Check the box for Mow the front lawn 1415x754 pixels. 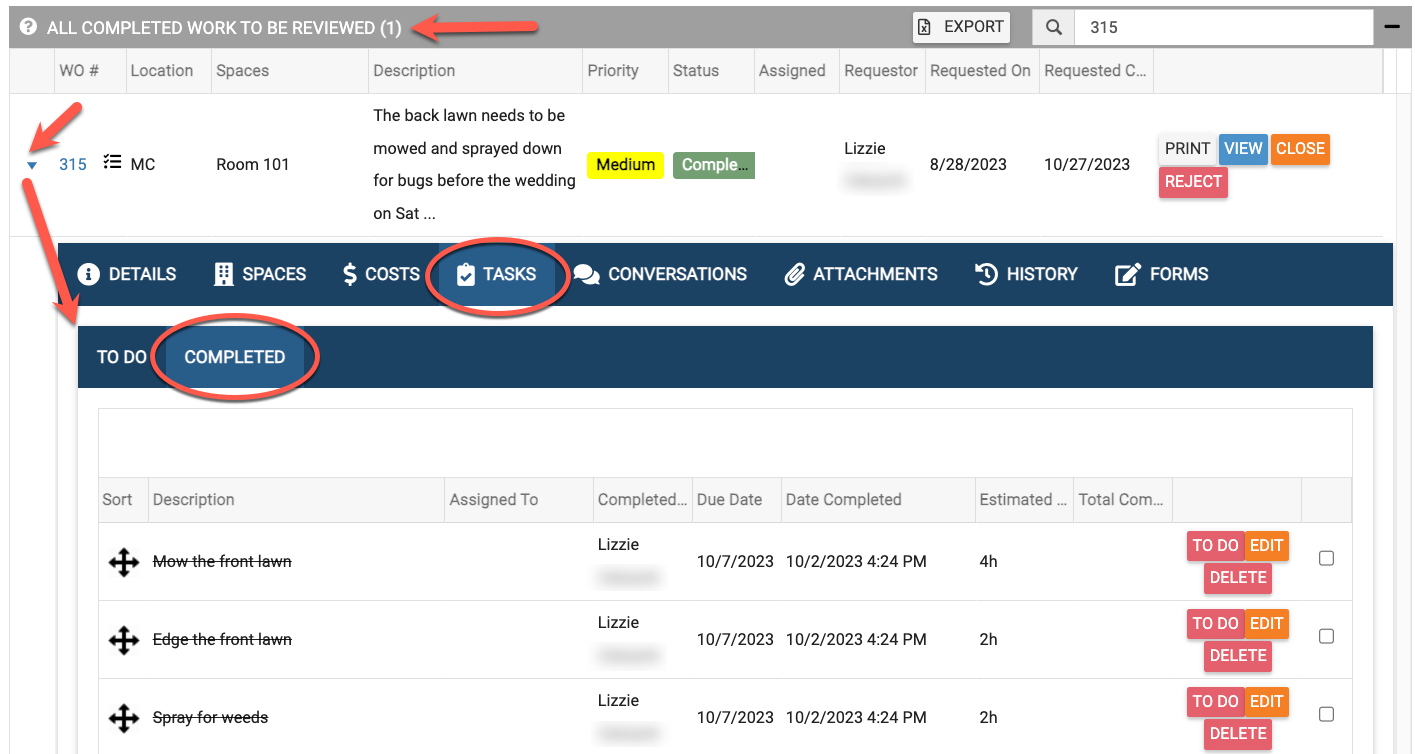point(1326,559)
